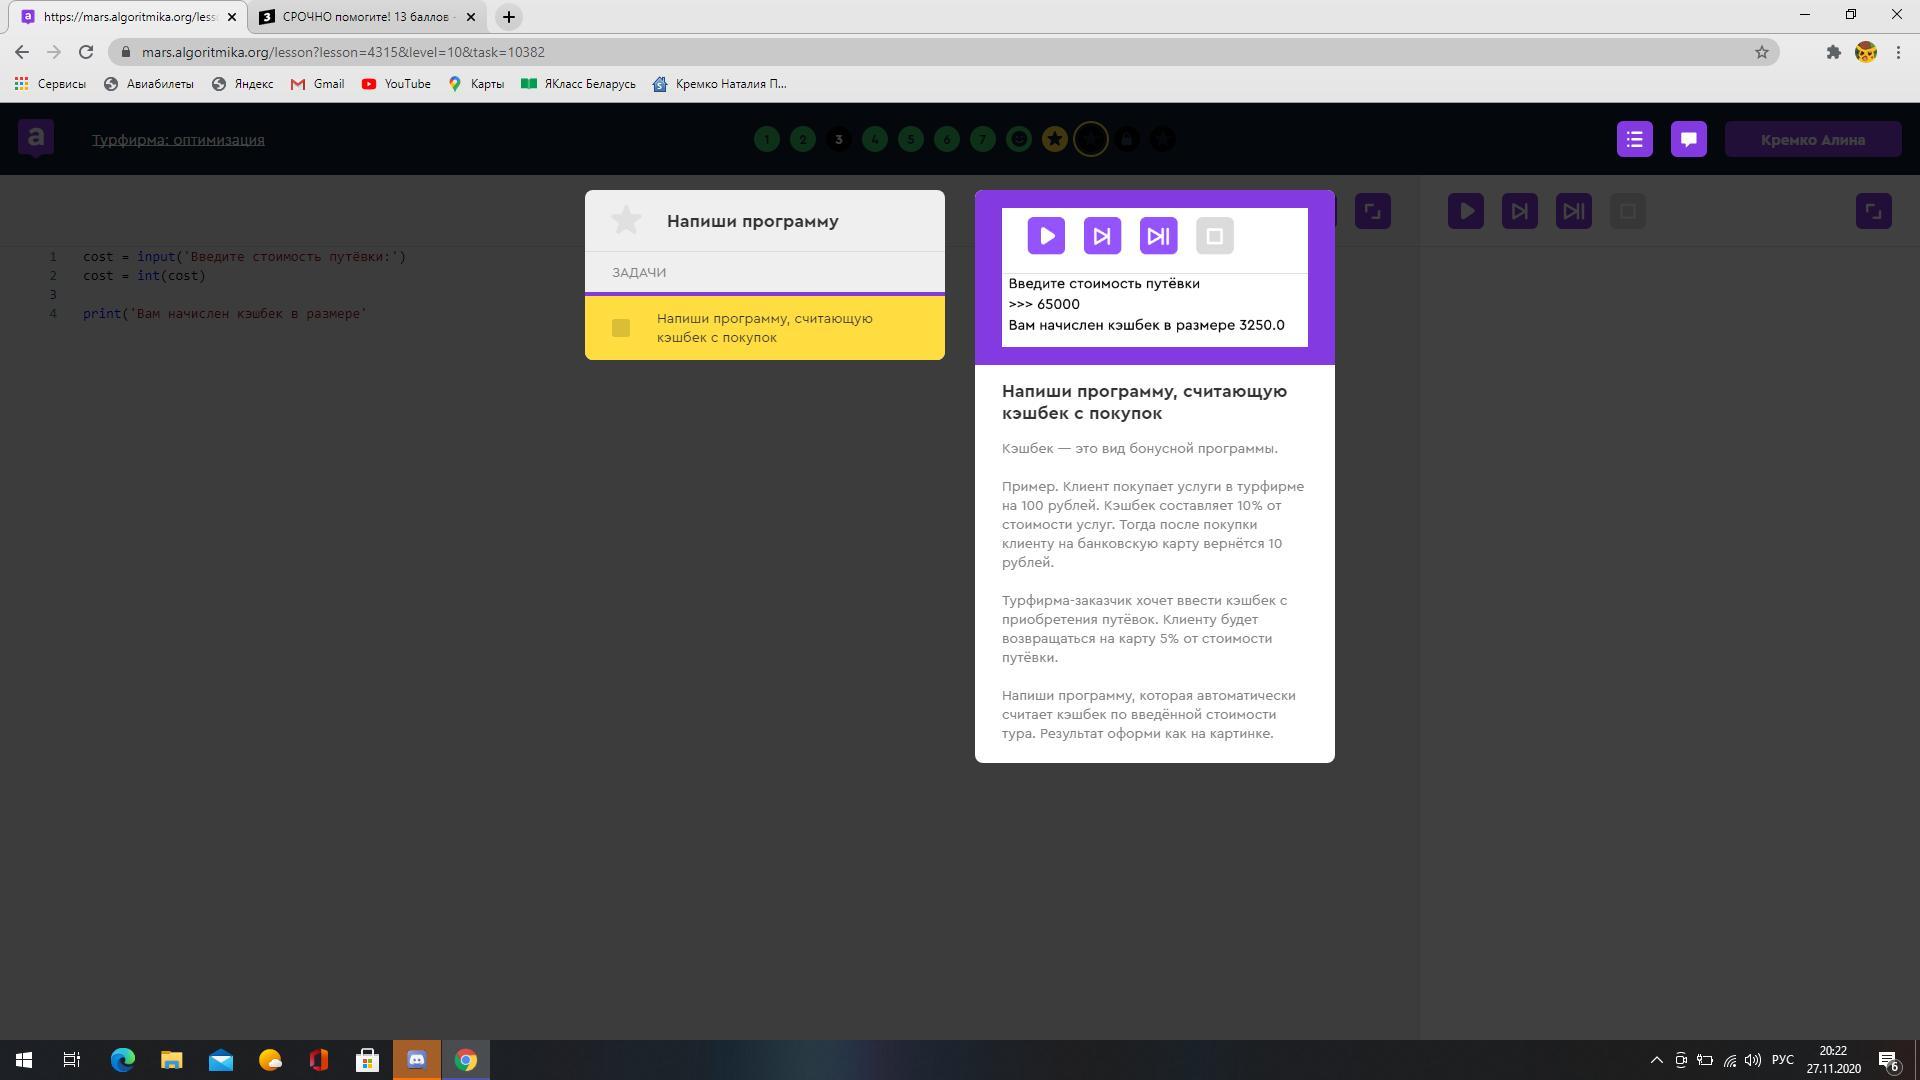This screenshot has height=1080, width=1920.
Task: Open Discord from the Windows taskbar
Action: click(417, 1059)
